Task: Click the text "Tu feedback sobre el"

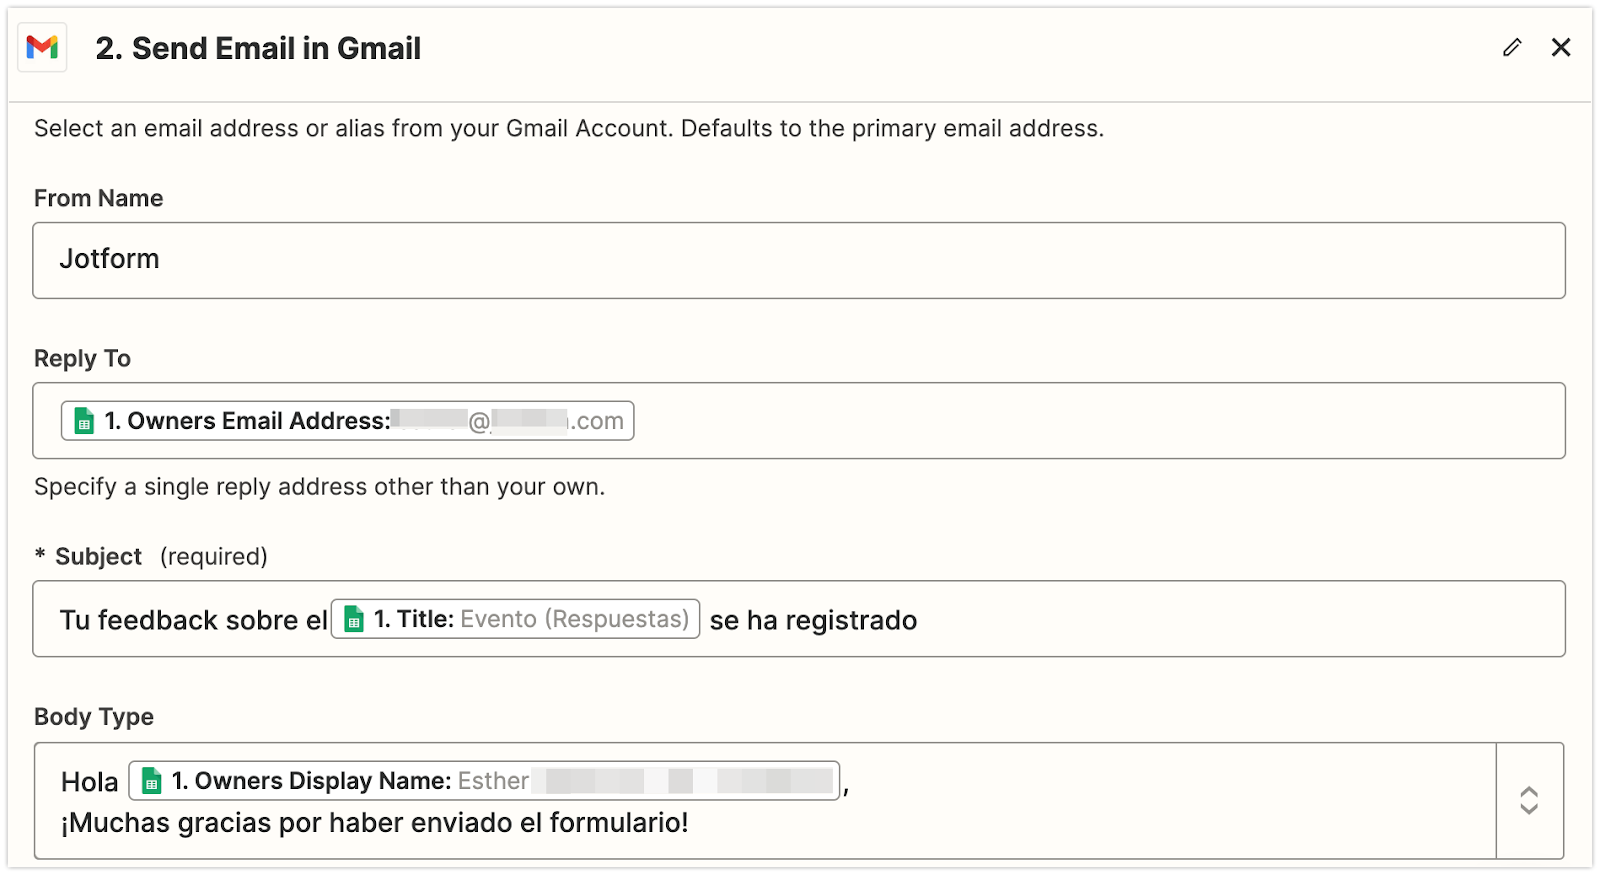Action: click(194, 621)
